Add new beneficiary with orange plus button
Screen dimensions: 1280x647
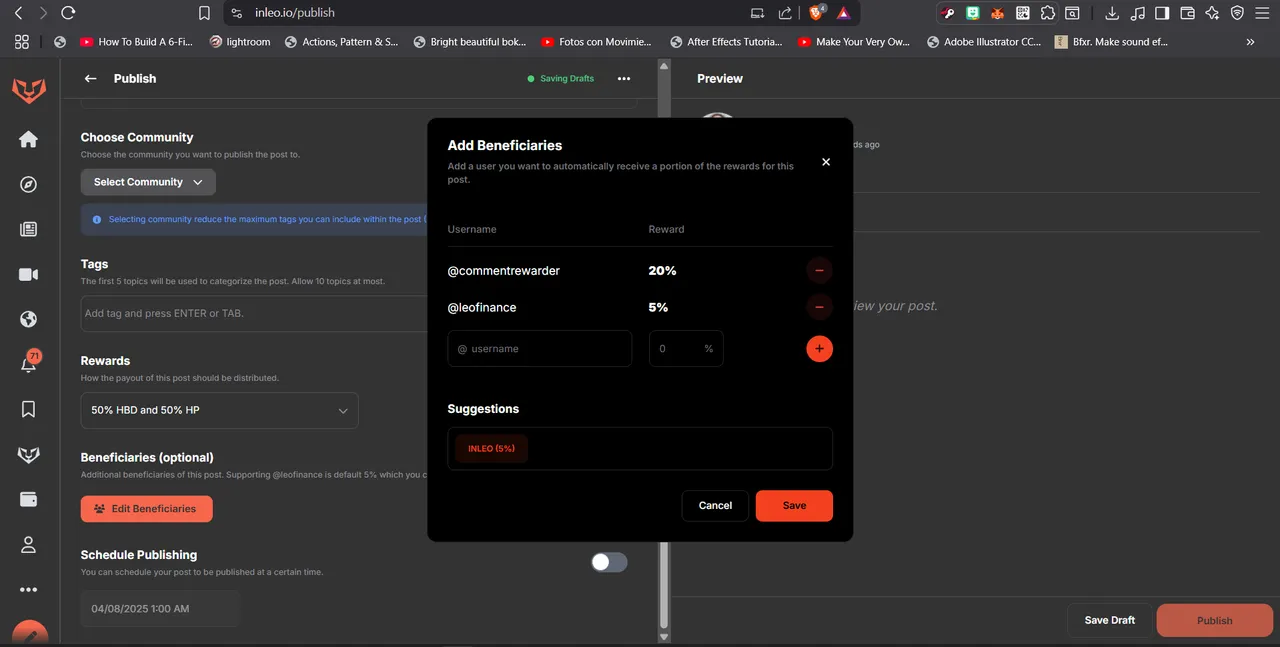(819, 349)
